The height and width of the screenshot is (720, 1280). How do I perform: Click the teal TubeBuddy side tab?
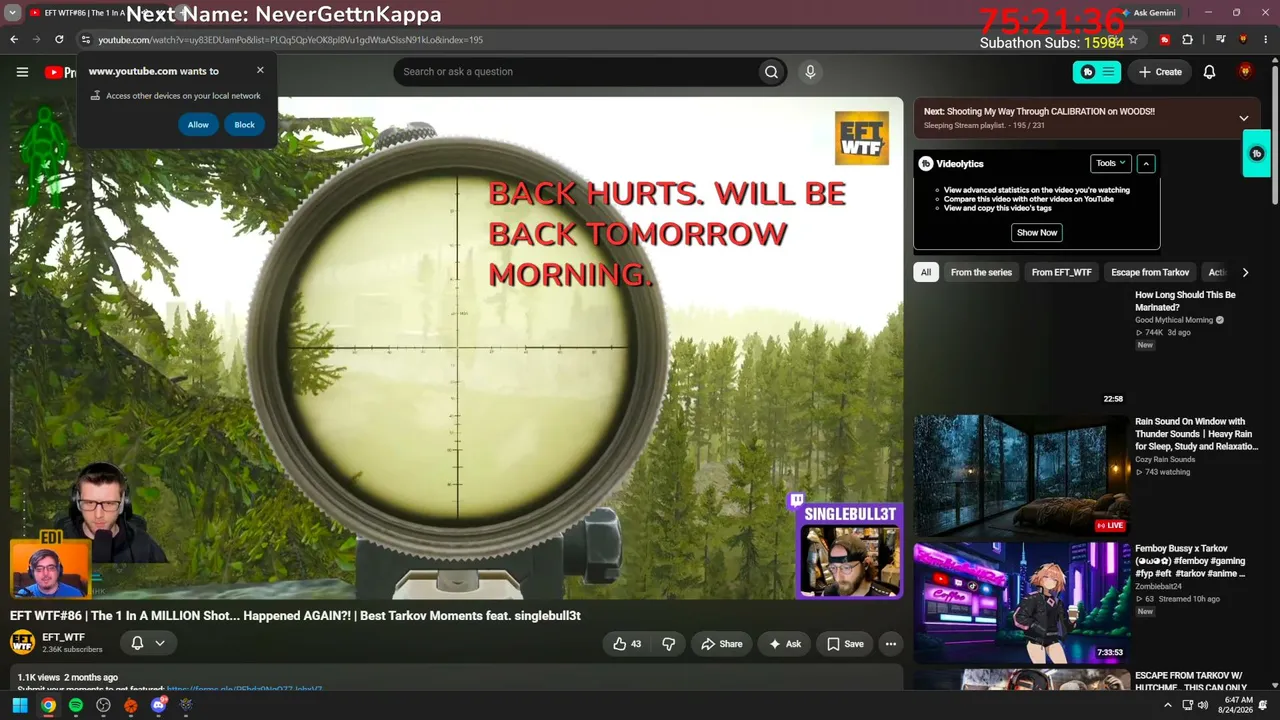click(1257, 154)
